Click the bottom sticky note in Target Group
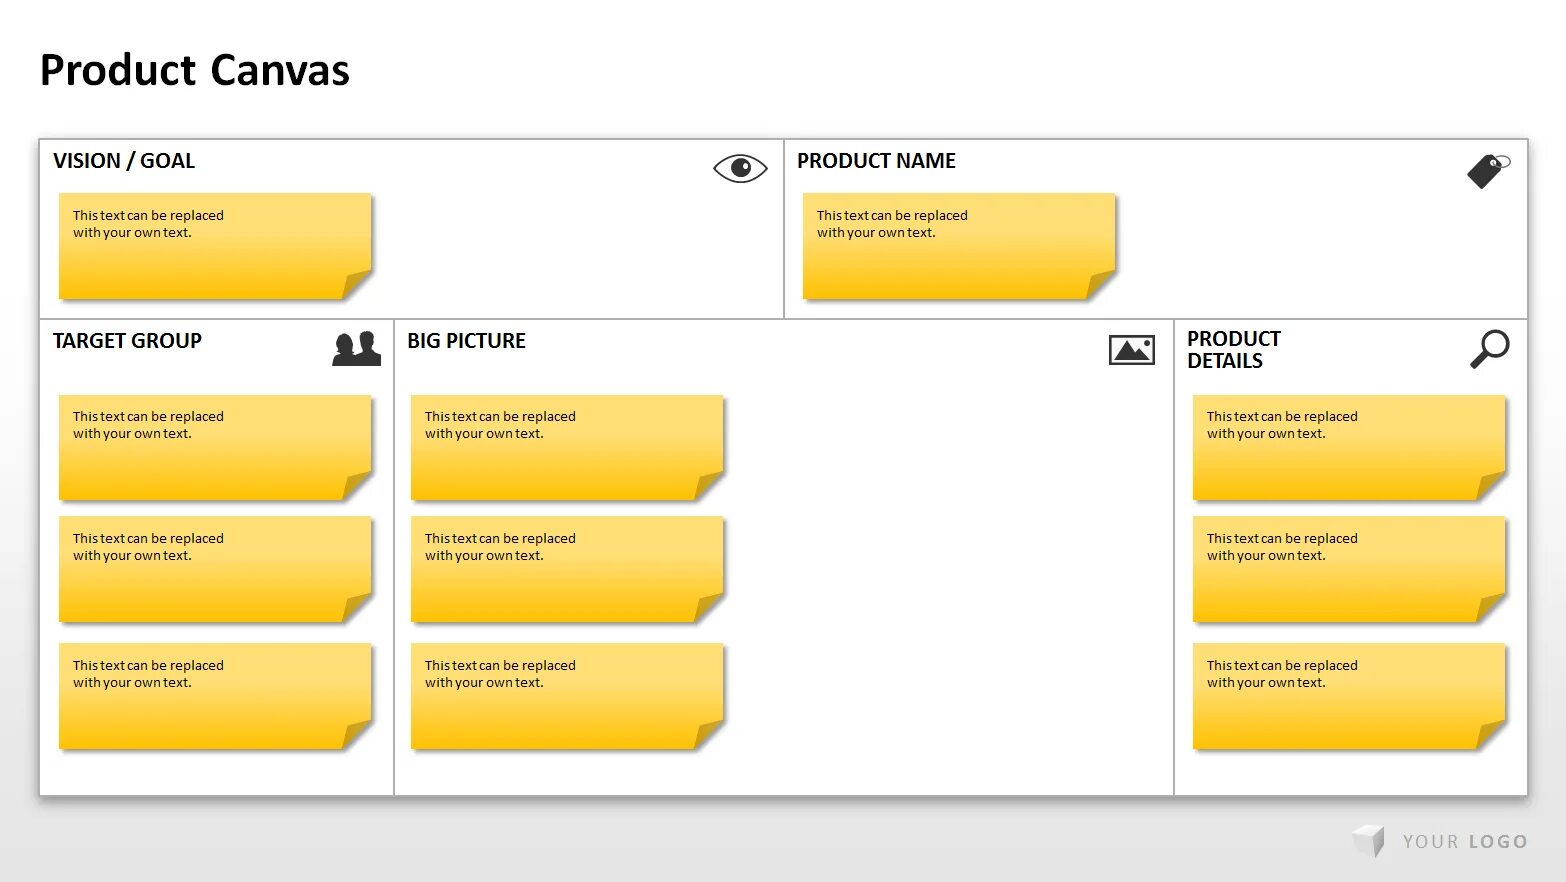 [x=213, y=694]
